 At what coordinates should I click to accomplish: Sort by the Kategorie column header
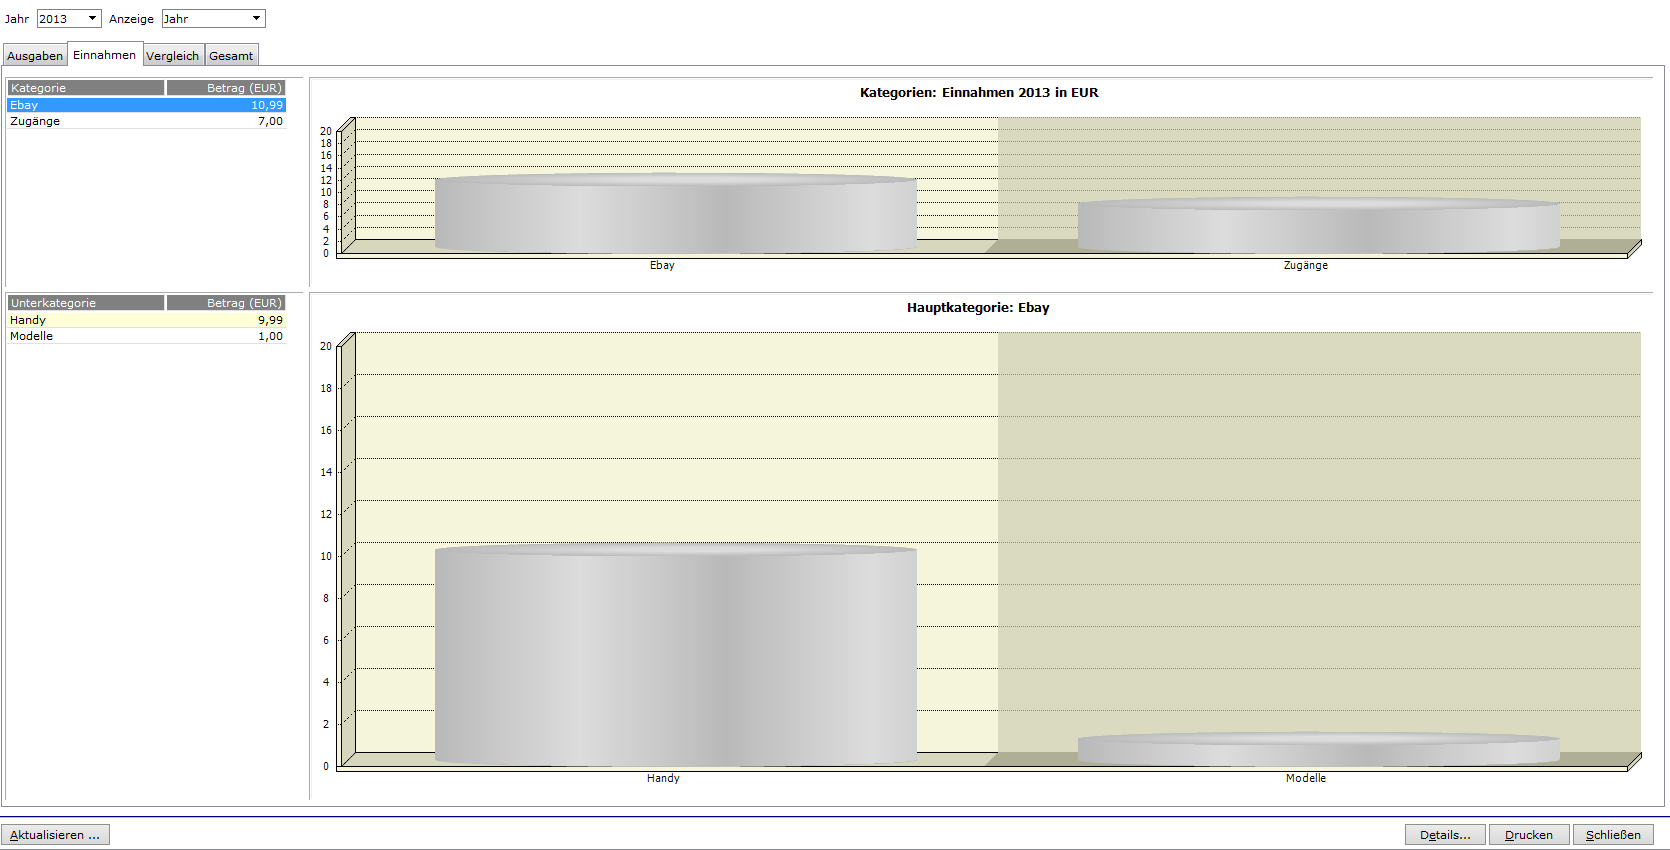[x=86, y=88]
